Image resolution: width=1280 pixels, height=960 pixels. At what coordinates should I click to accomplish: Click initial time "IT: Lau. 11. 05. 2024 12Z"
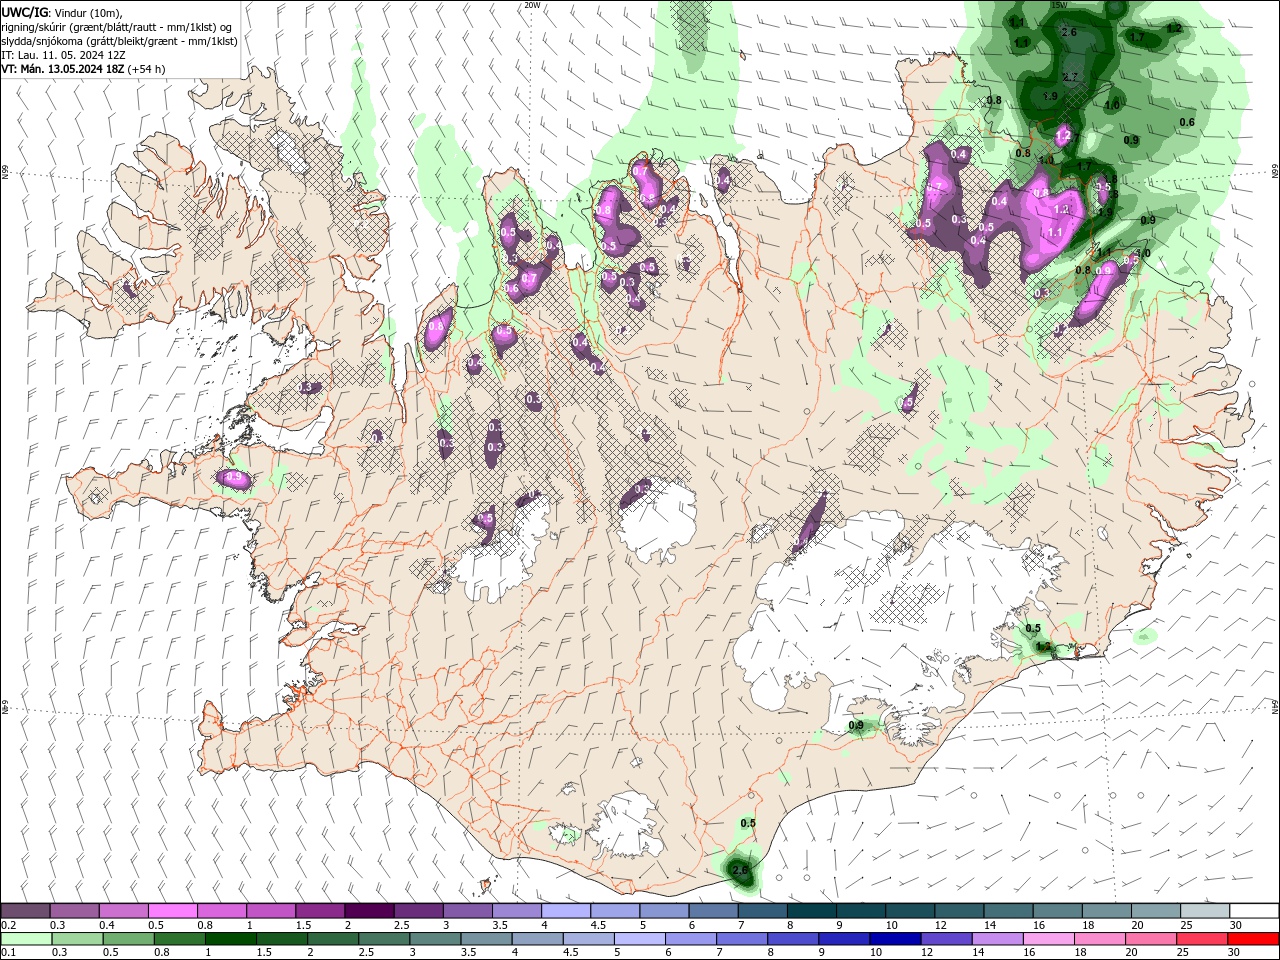[x=64, y=55]
